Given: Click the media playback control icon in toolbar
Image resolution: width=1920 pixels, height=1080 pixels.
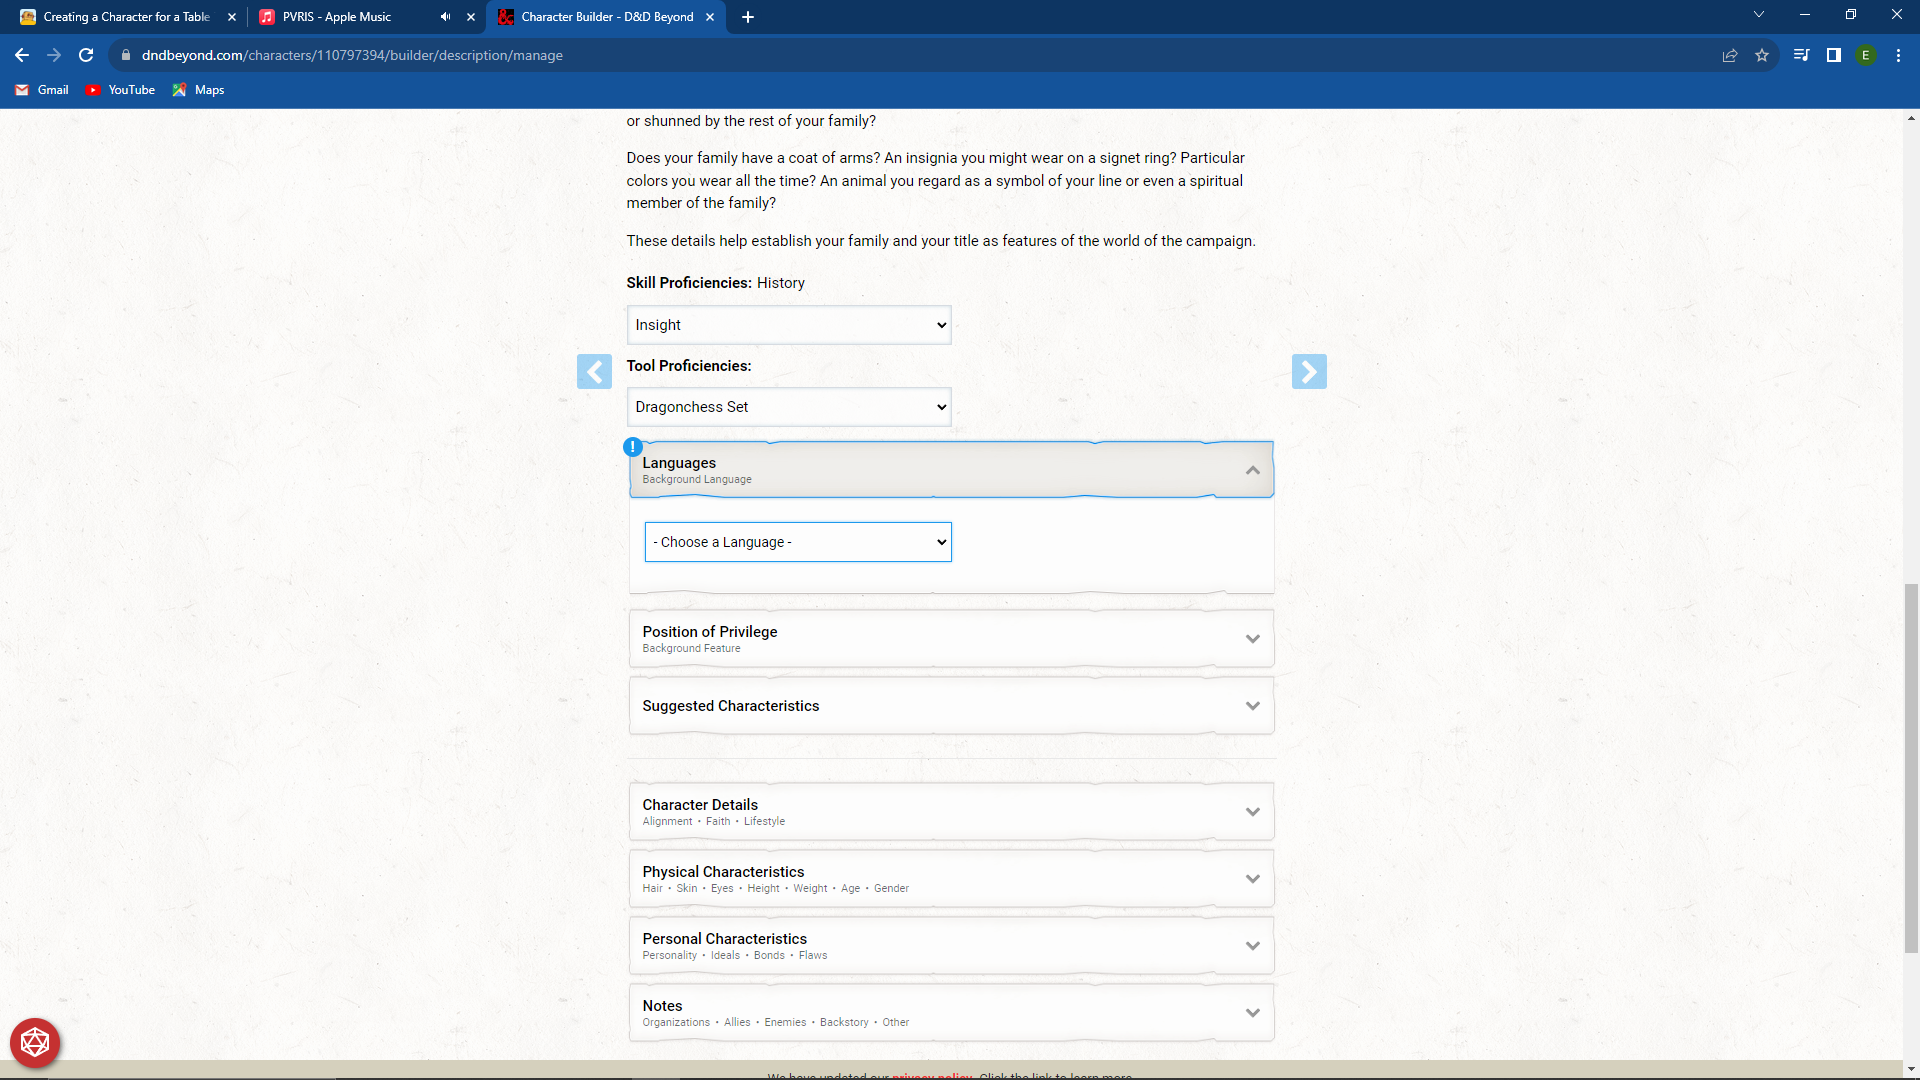Looking at the screenshot, I should (1799, 55).
